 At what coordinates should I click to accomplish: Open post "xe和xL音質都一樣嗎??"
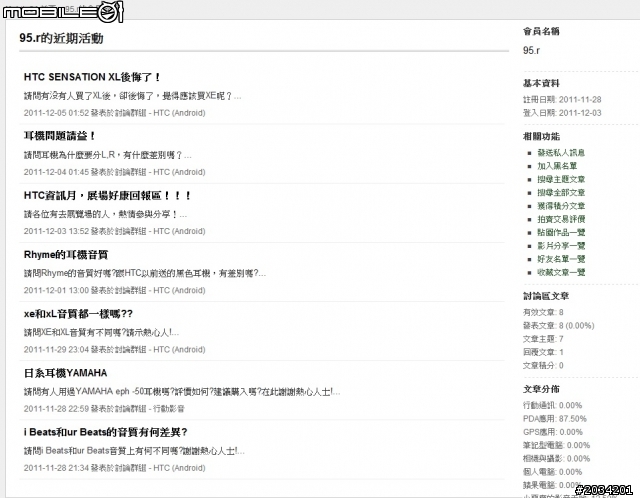pos(78,314)
